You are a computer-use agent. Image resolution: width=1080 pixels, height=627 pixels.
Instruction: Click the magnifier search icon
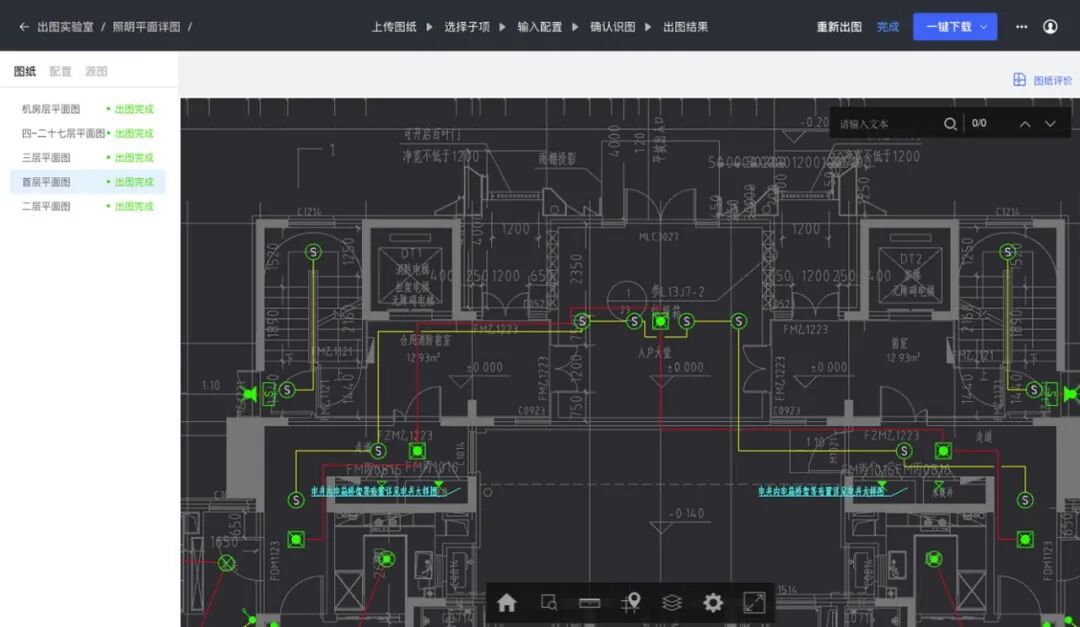tap(950, 124)
